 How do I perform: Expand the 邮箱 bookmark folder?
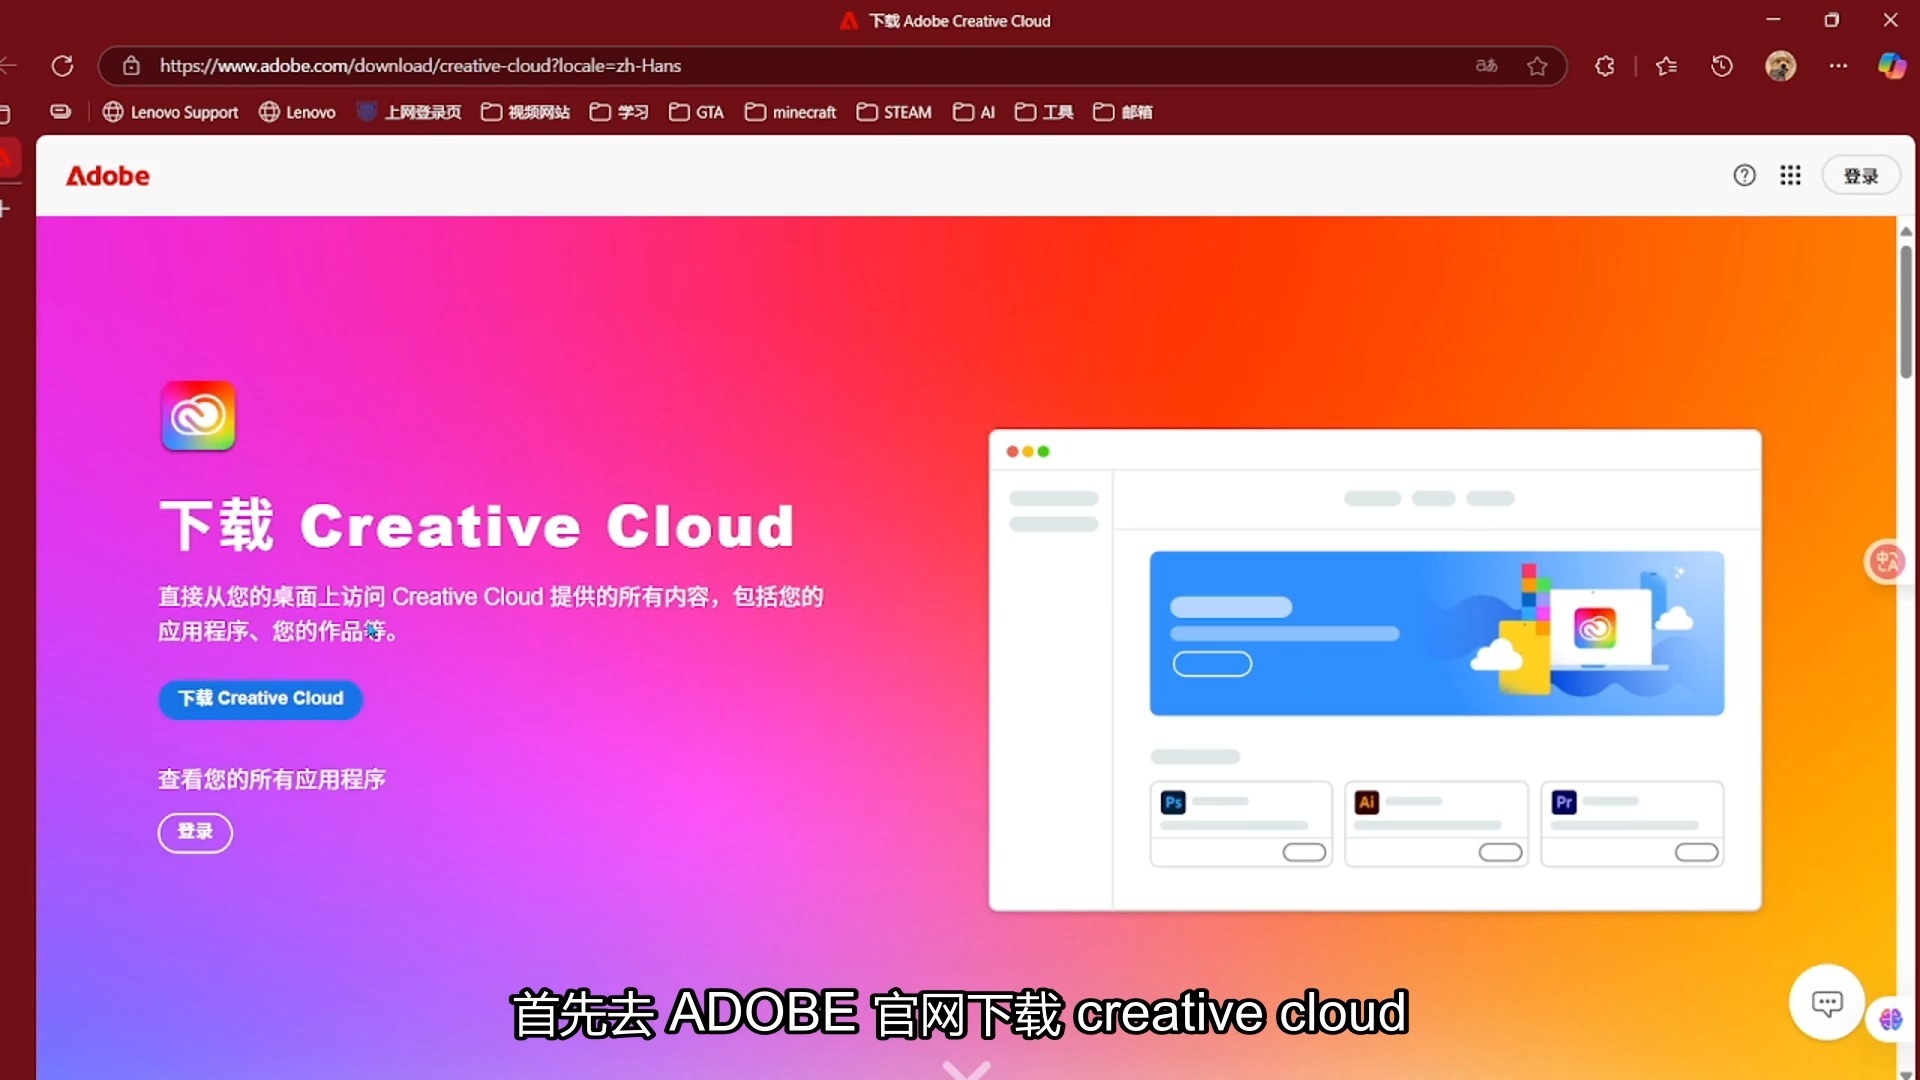pos(1123,112)
